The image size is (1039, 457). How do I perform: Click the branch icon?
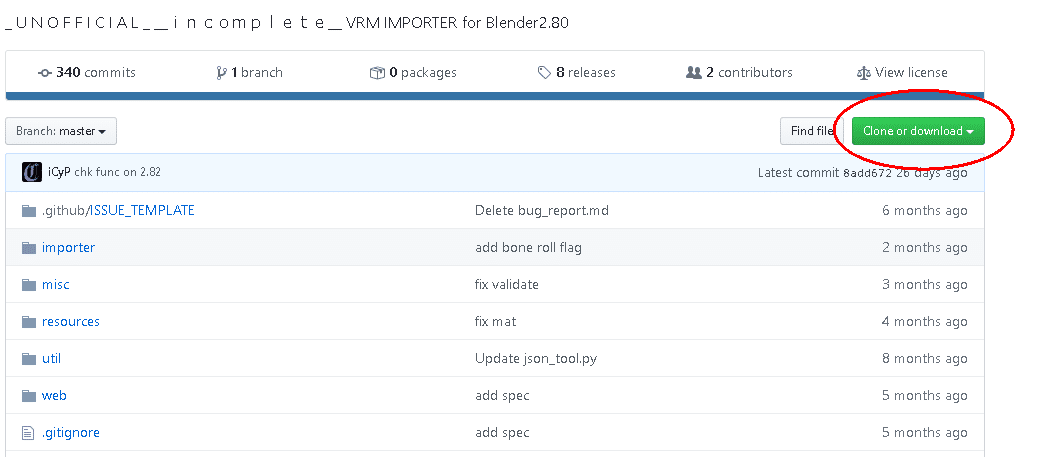coord(221,73)
